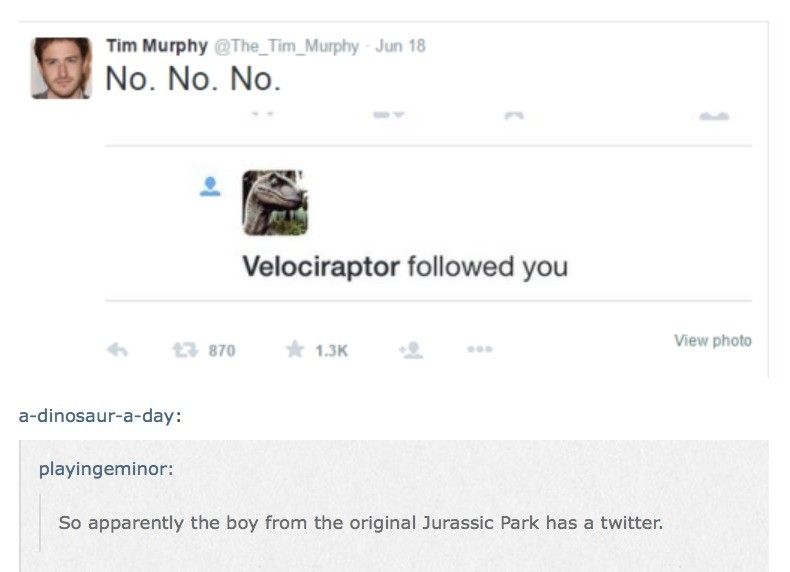Retweet using the retweet icon beside 870
The width and height of the screenshot is (790, 572).
185,350
